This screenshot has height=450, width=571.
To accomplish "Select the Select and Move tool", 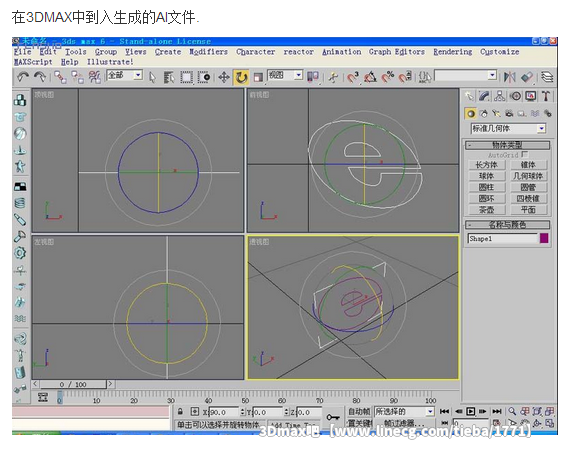I will click(x=224, y=77).
